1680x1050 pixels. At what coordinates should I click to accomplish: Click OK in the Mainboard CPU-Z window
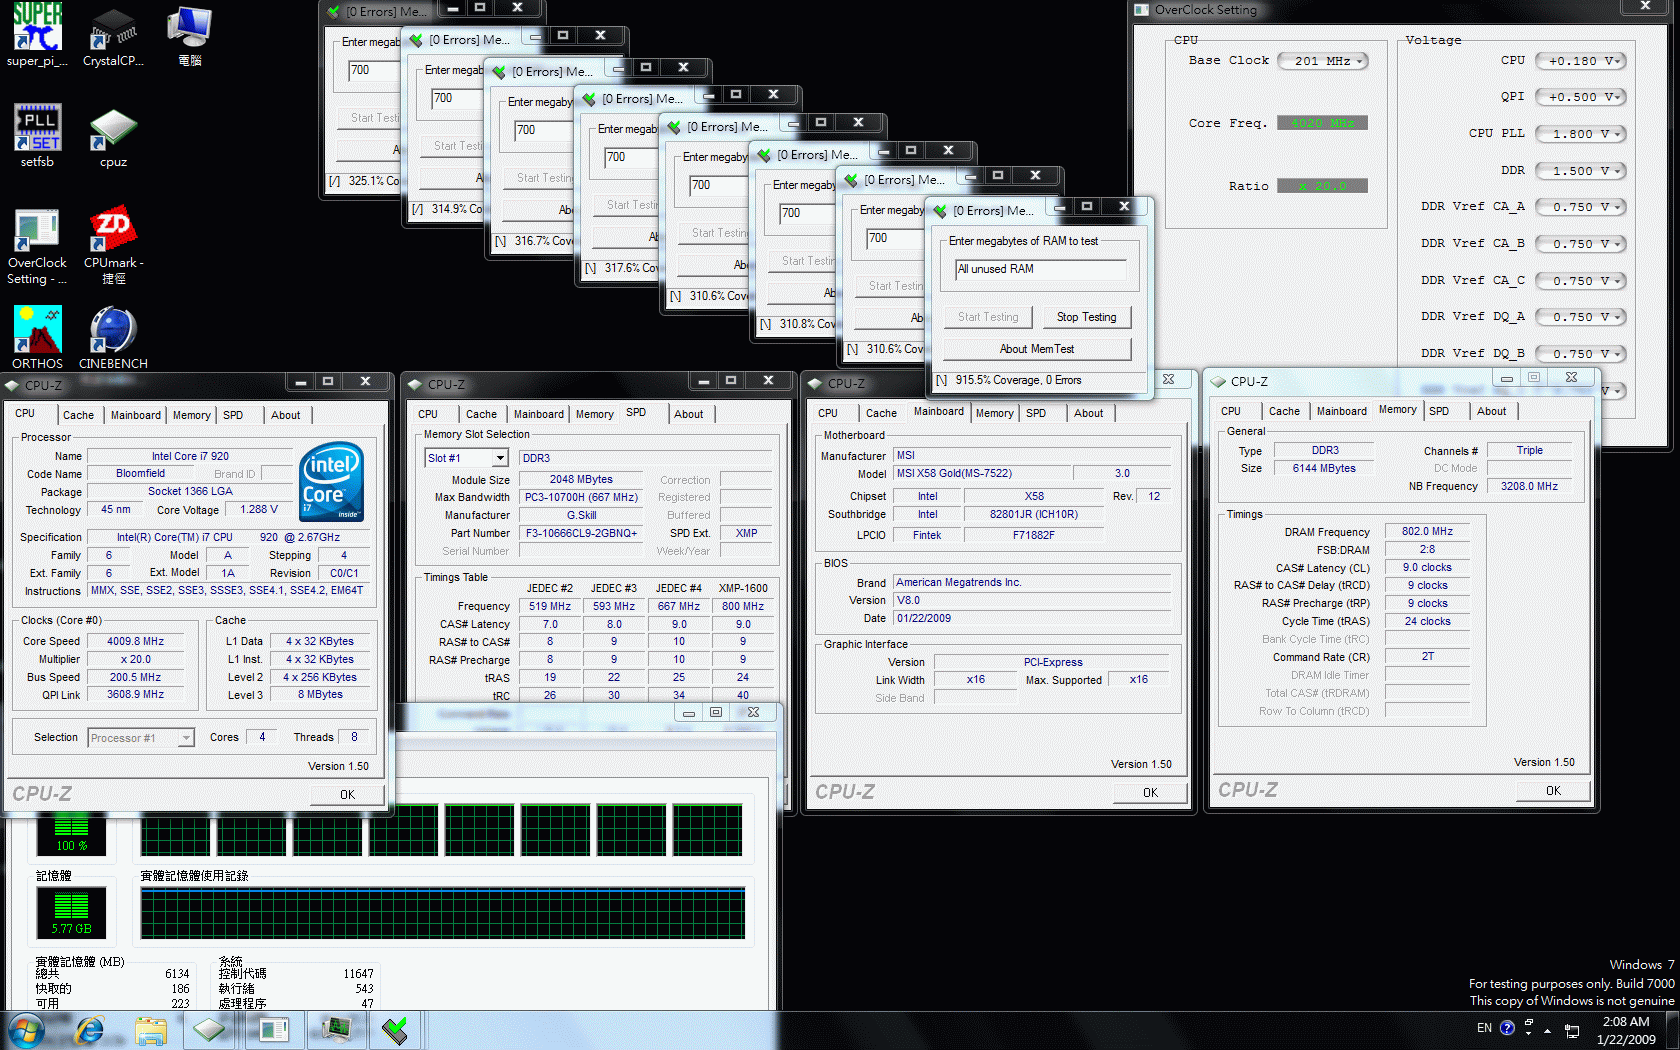coord(1150,792)
